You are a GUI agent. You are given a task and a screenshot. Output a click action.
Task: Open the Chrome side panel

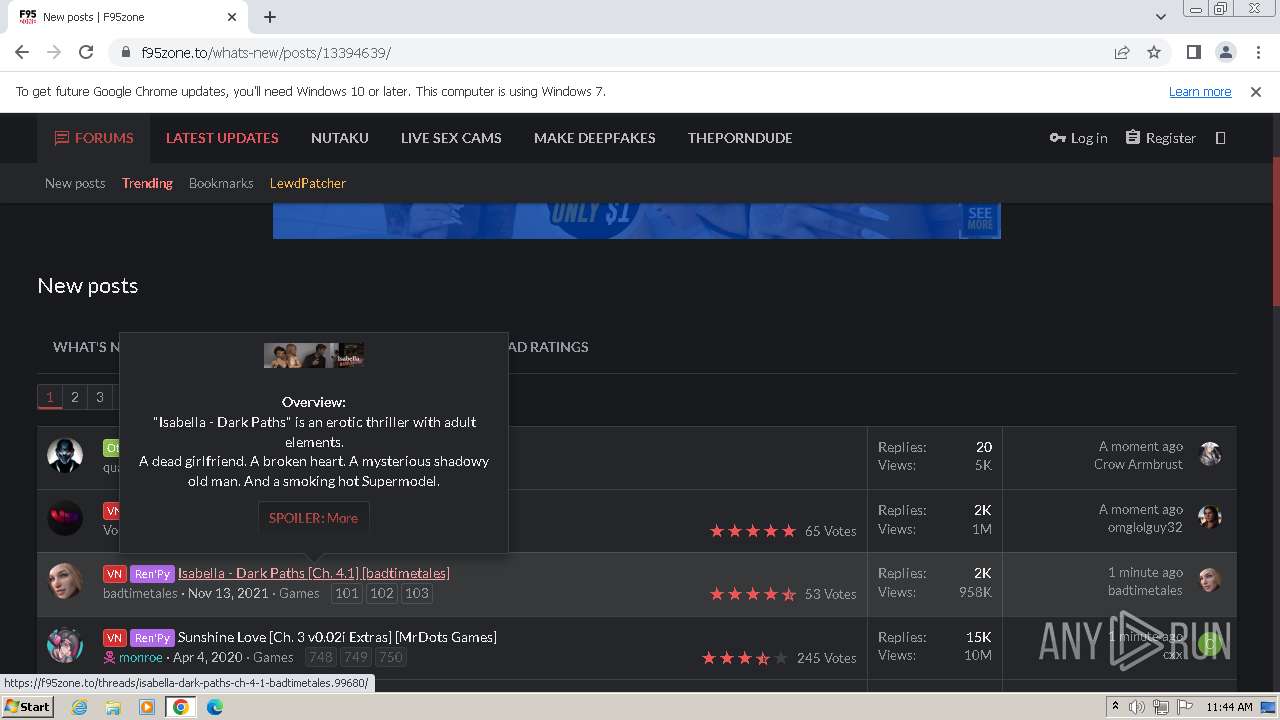(x=1193, y=52)
